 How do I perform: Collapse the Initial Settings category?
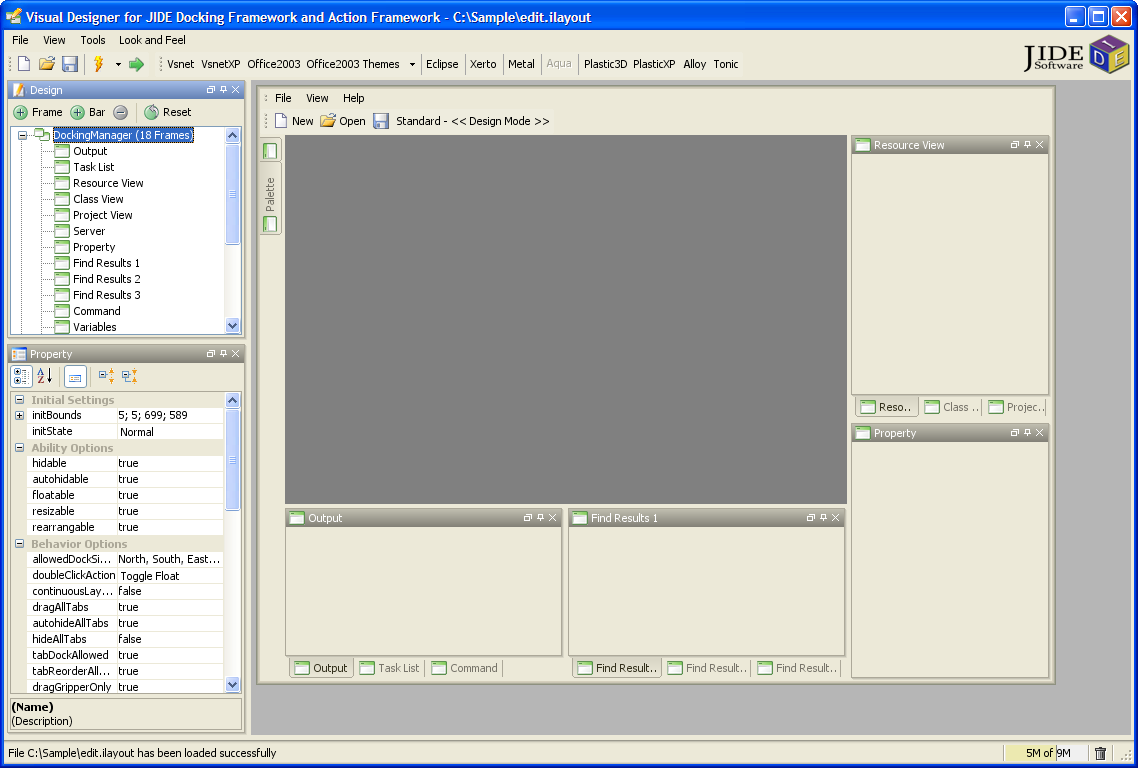pyautogui.click(x=20, y=400)
